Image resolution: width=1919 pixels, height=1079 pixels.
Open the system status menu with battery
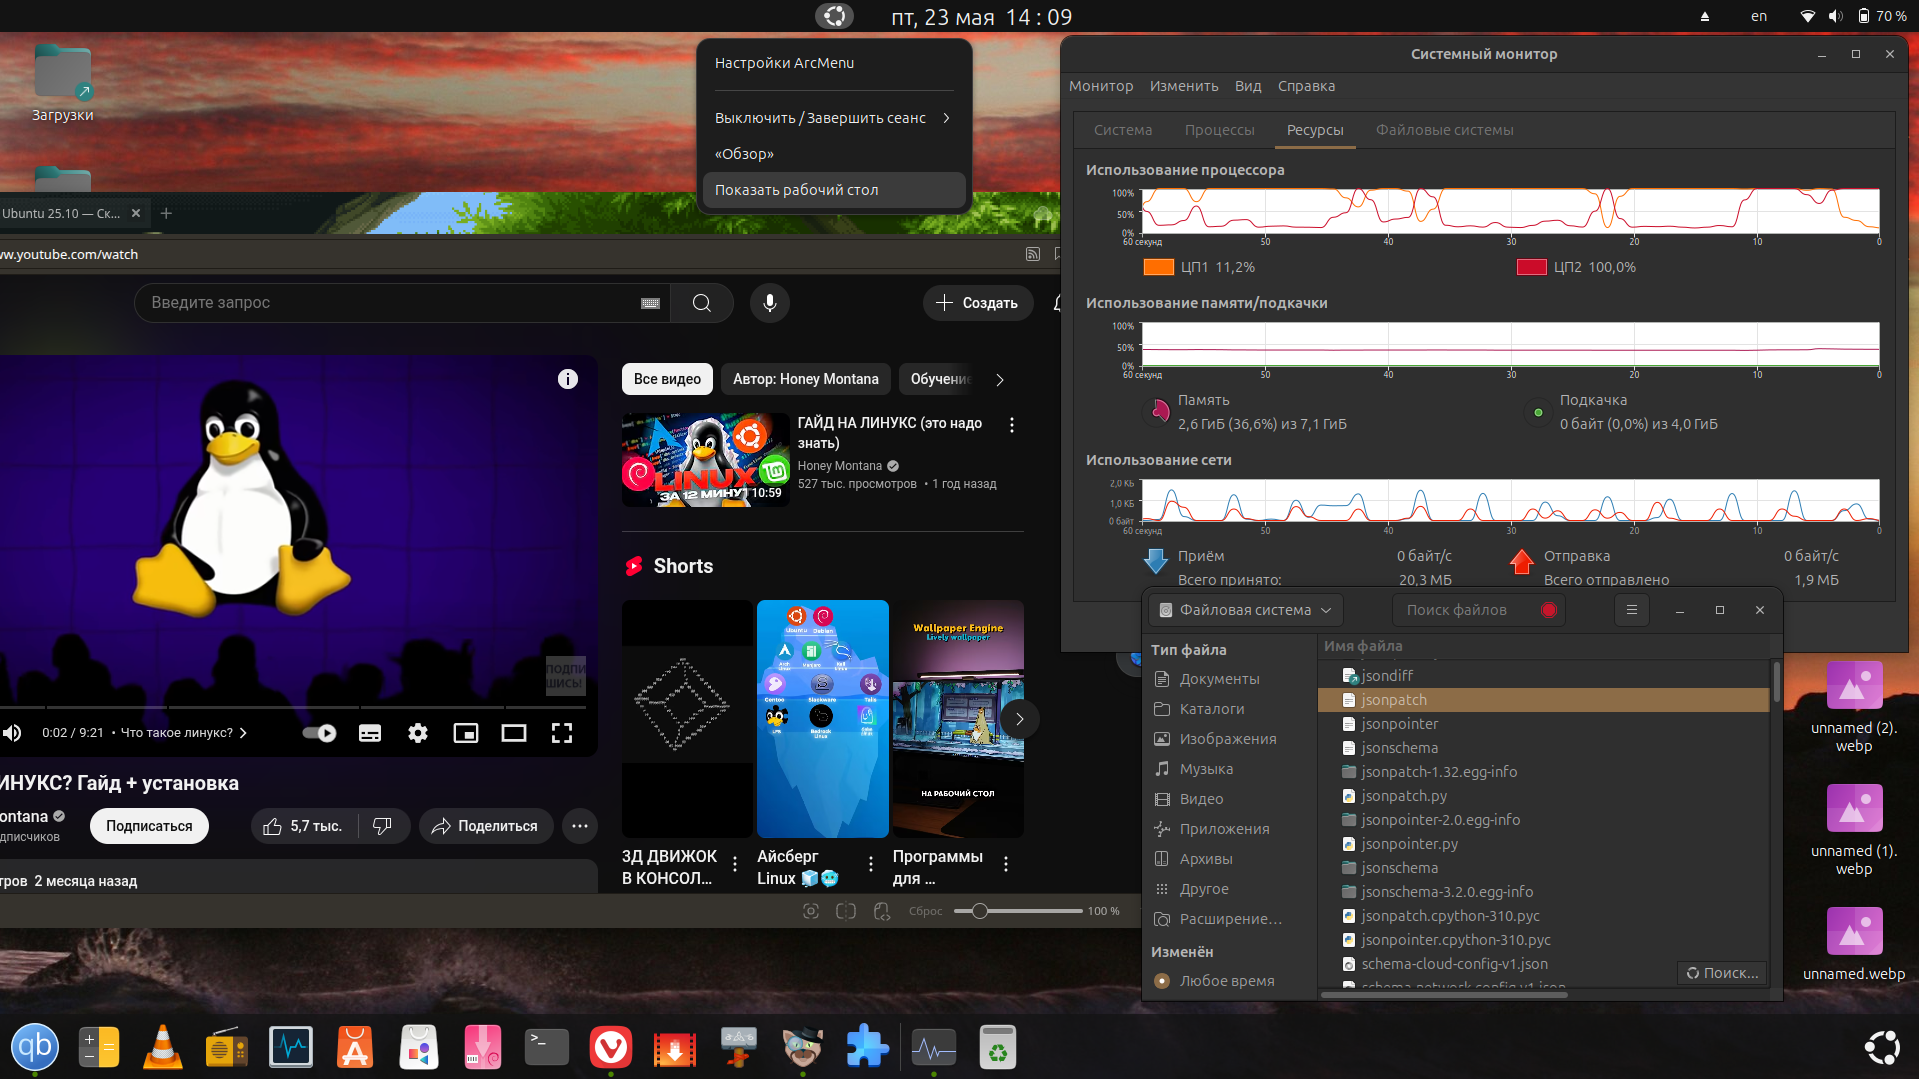[x=1855, y=16]
